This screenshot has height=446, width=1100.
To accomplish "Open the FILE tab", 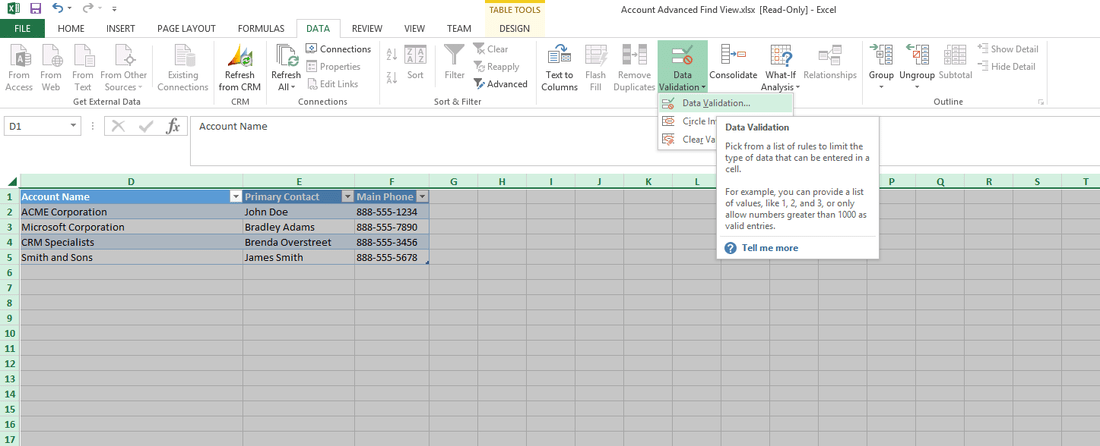I will pyautogui.click(x=22, y=29).
